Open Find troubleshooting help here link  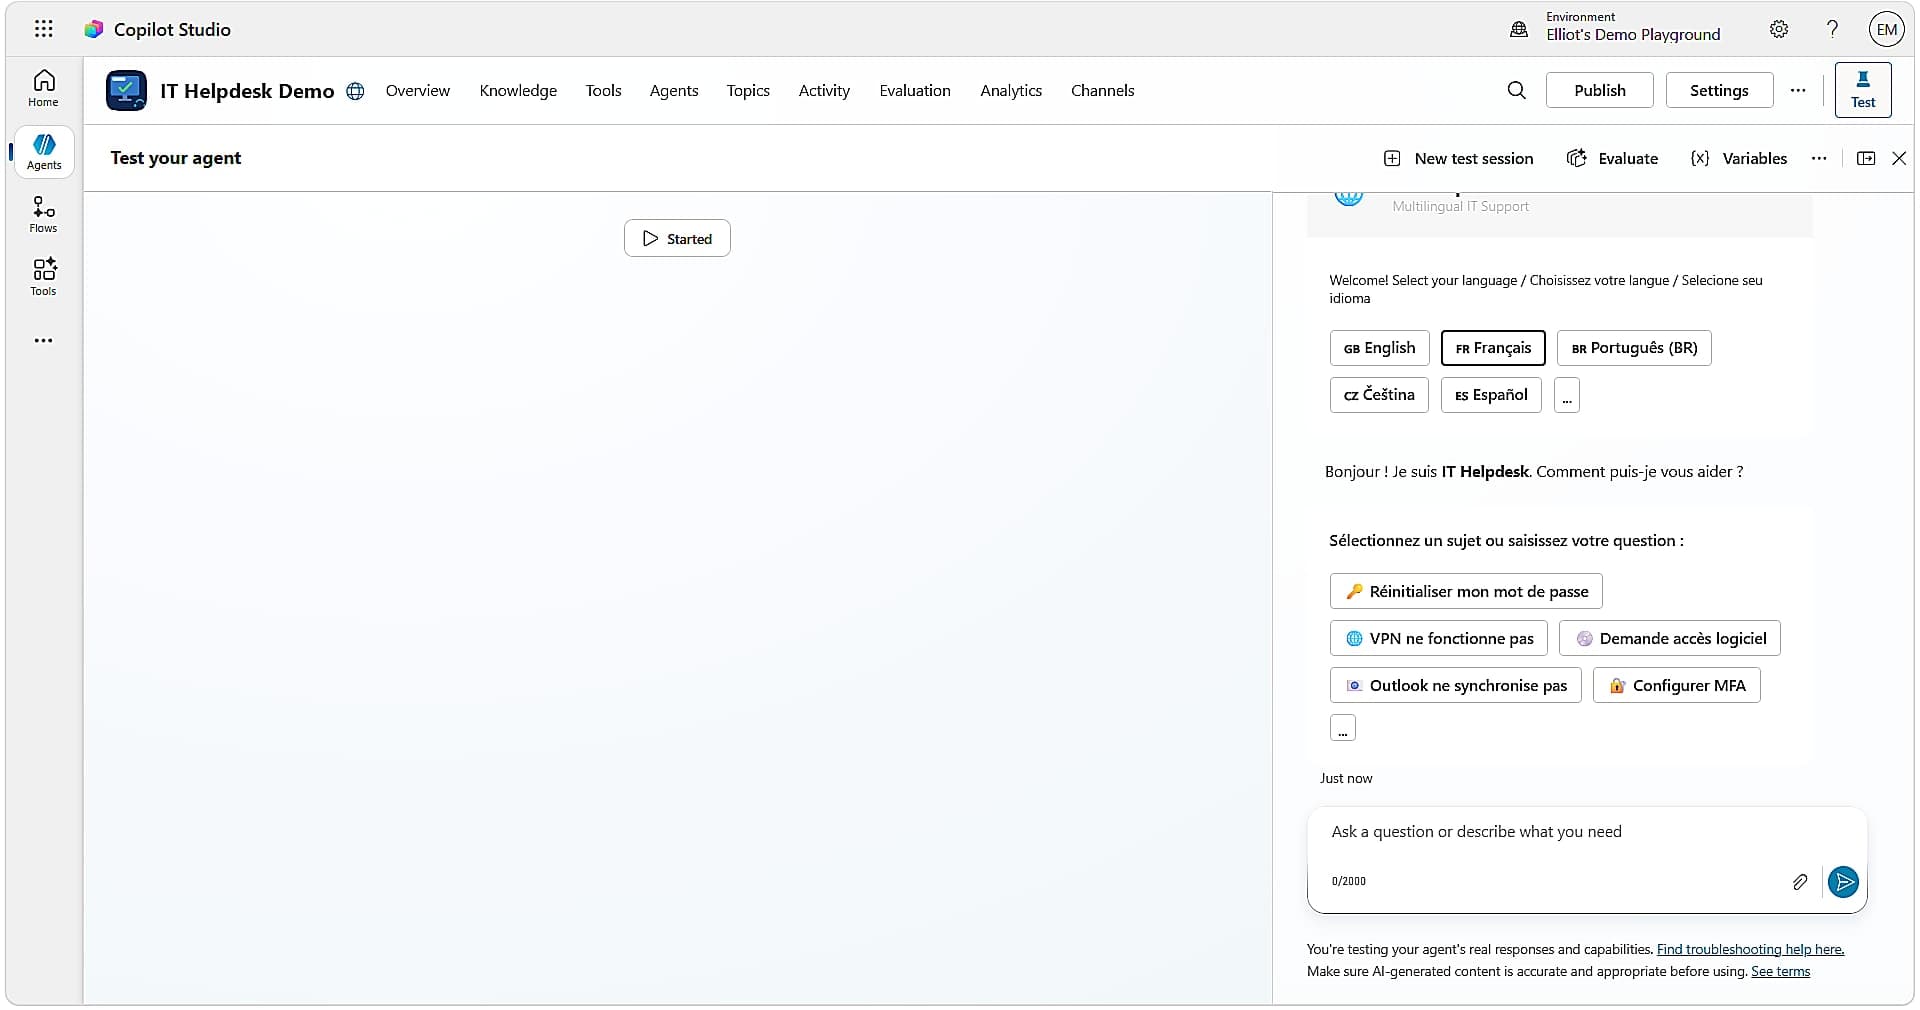pyautogui.click(x=1750, y=949)
